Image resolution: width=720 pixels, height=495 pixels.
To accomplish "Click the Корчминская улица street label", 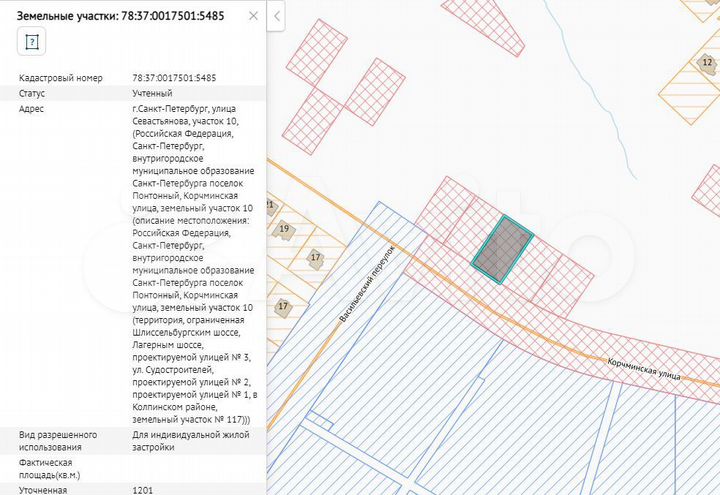I will pyautogui.click(x=643, y=370).
